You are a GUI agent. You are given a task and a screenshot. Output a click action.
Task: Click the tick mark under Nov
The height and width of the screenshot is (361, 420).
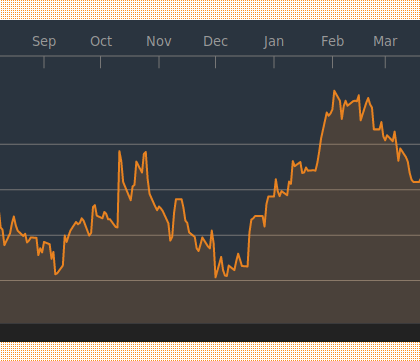coord(159,62)
